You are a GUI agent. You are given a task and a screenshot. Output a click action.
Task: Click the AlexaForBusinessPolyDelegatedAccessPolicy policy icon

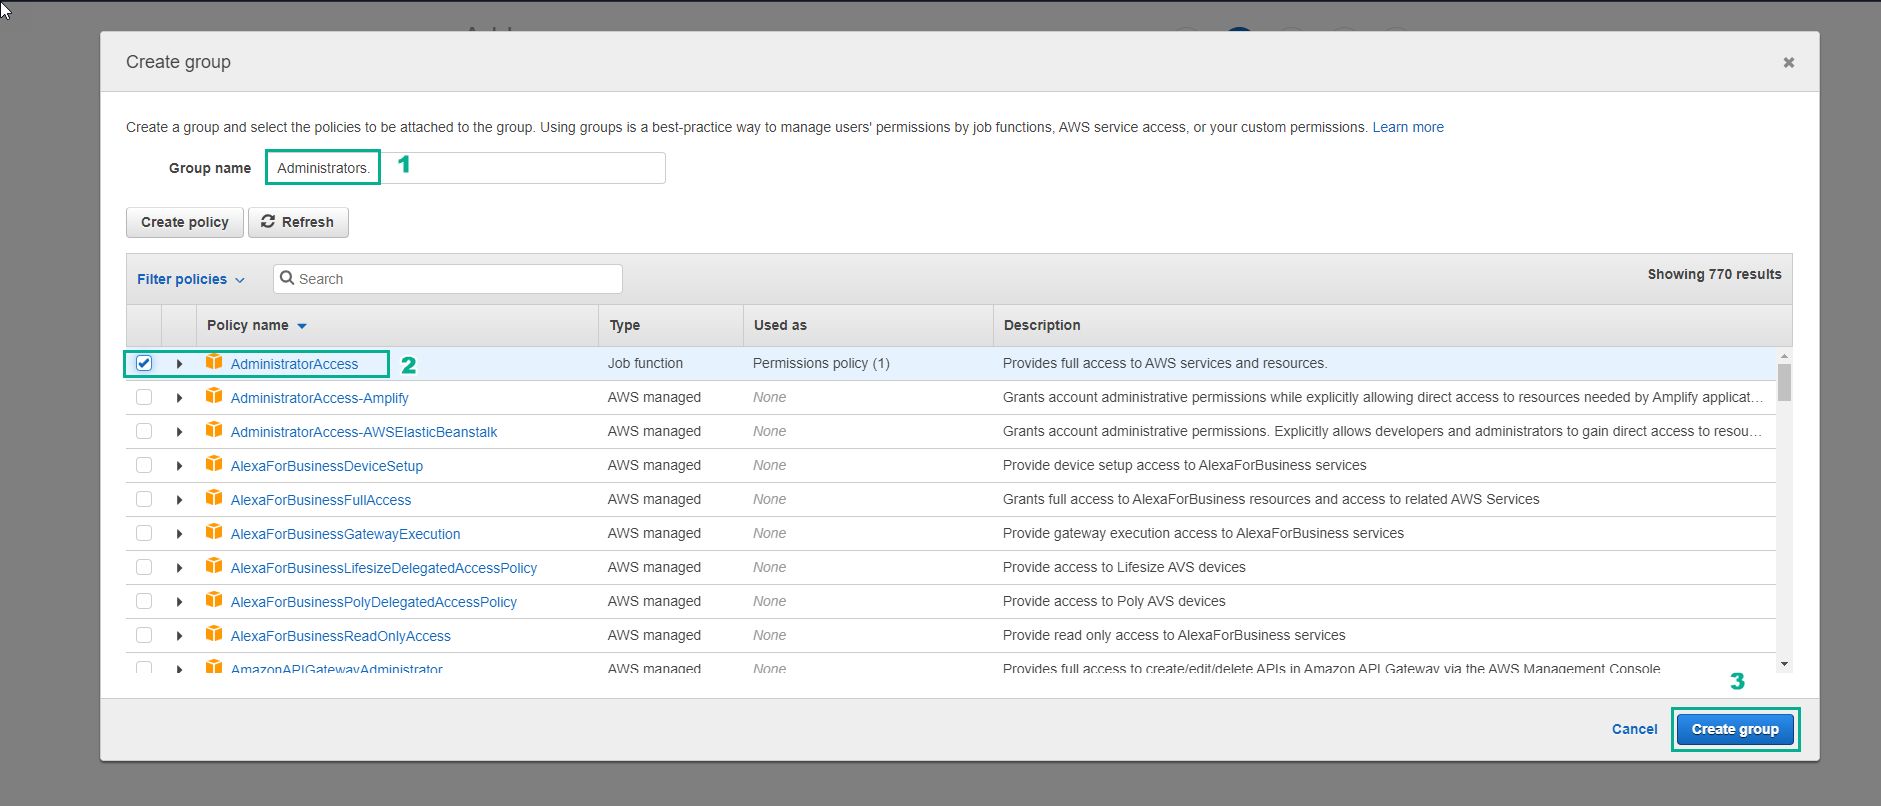click(x=214, y=600)
